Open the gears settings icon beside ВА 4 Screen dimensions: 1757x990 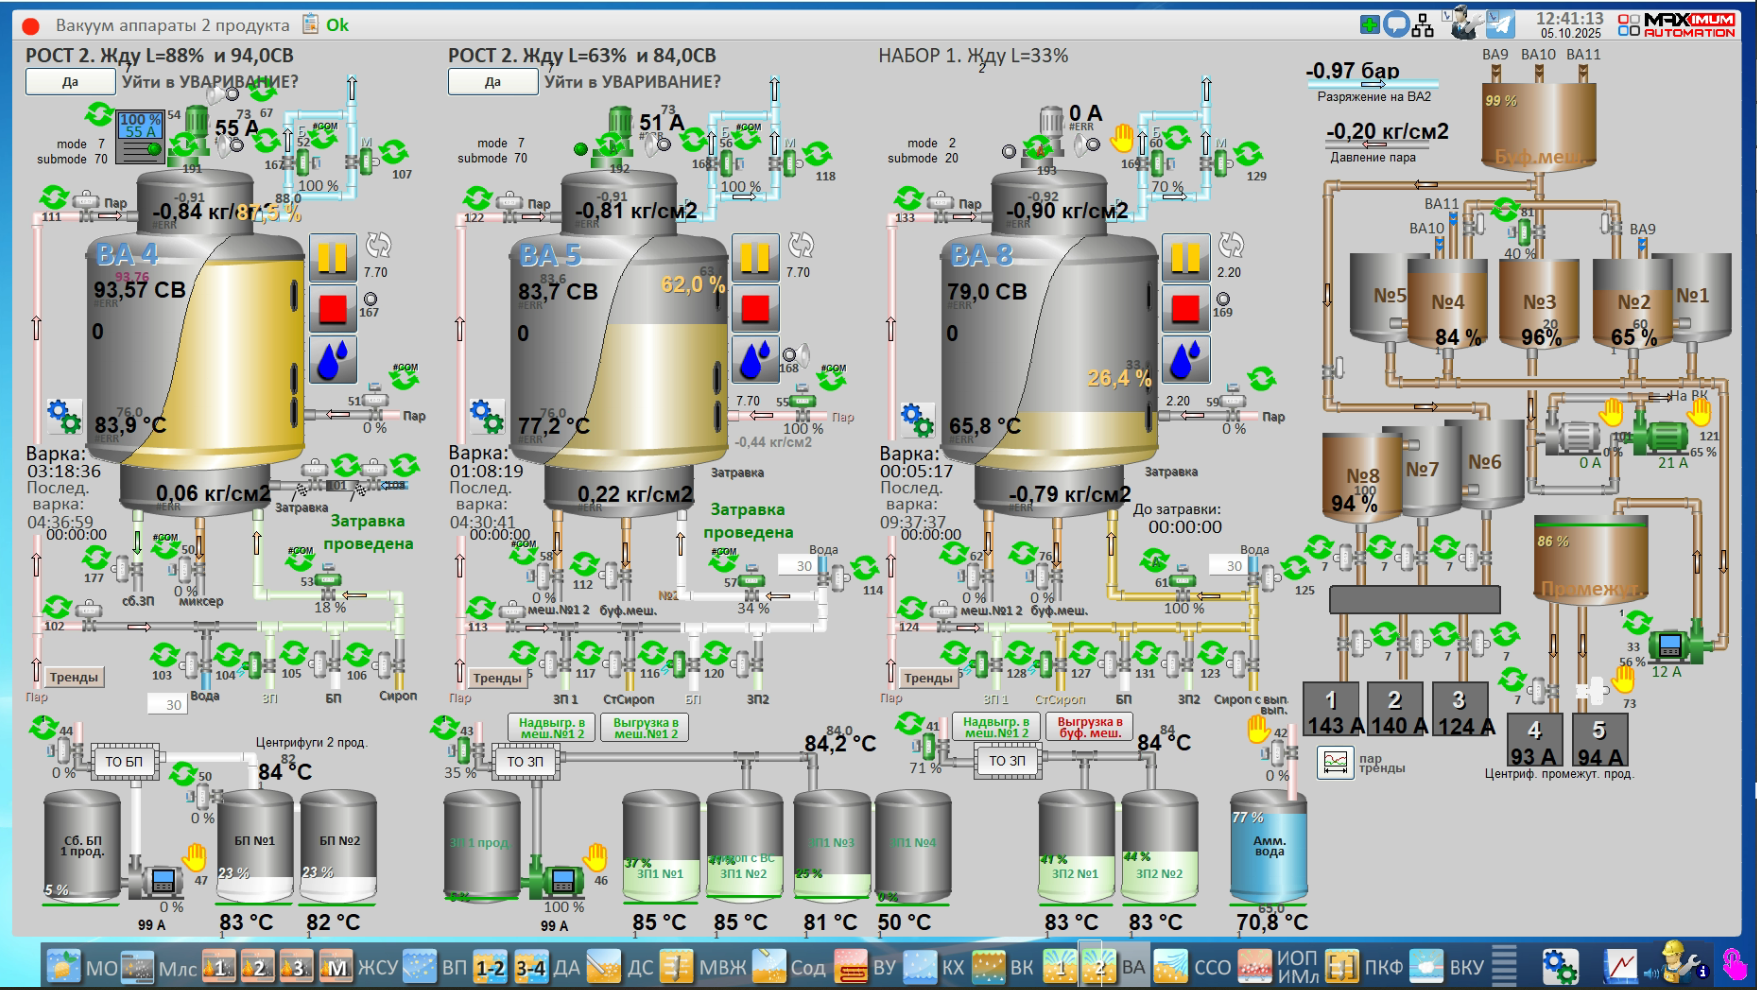63,415
